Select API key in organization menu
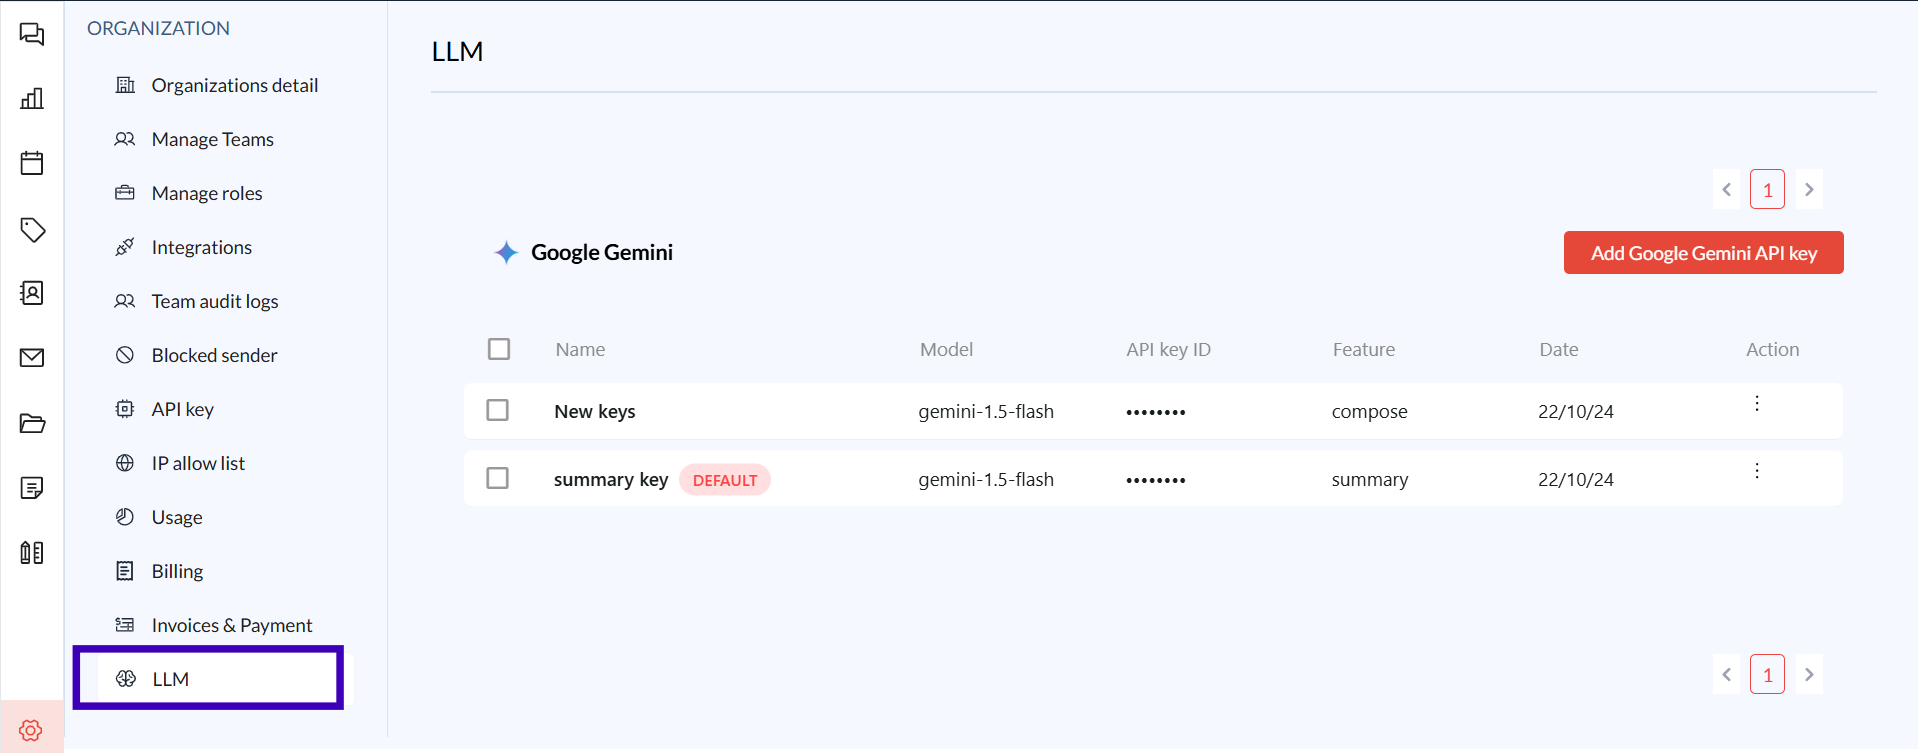The height and width of the screenshot is (753, 1918). click(182, 409)
